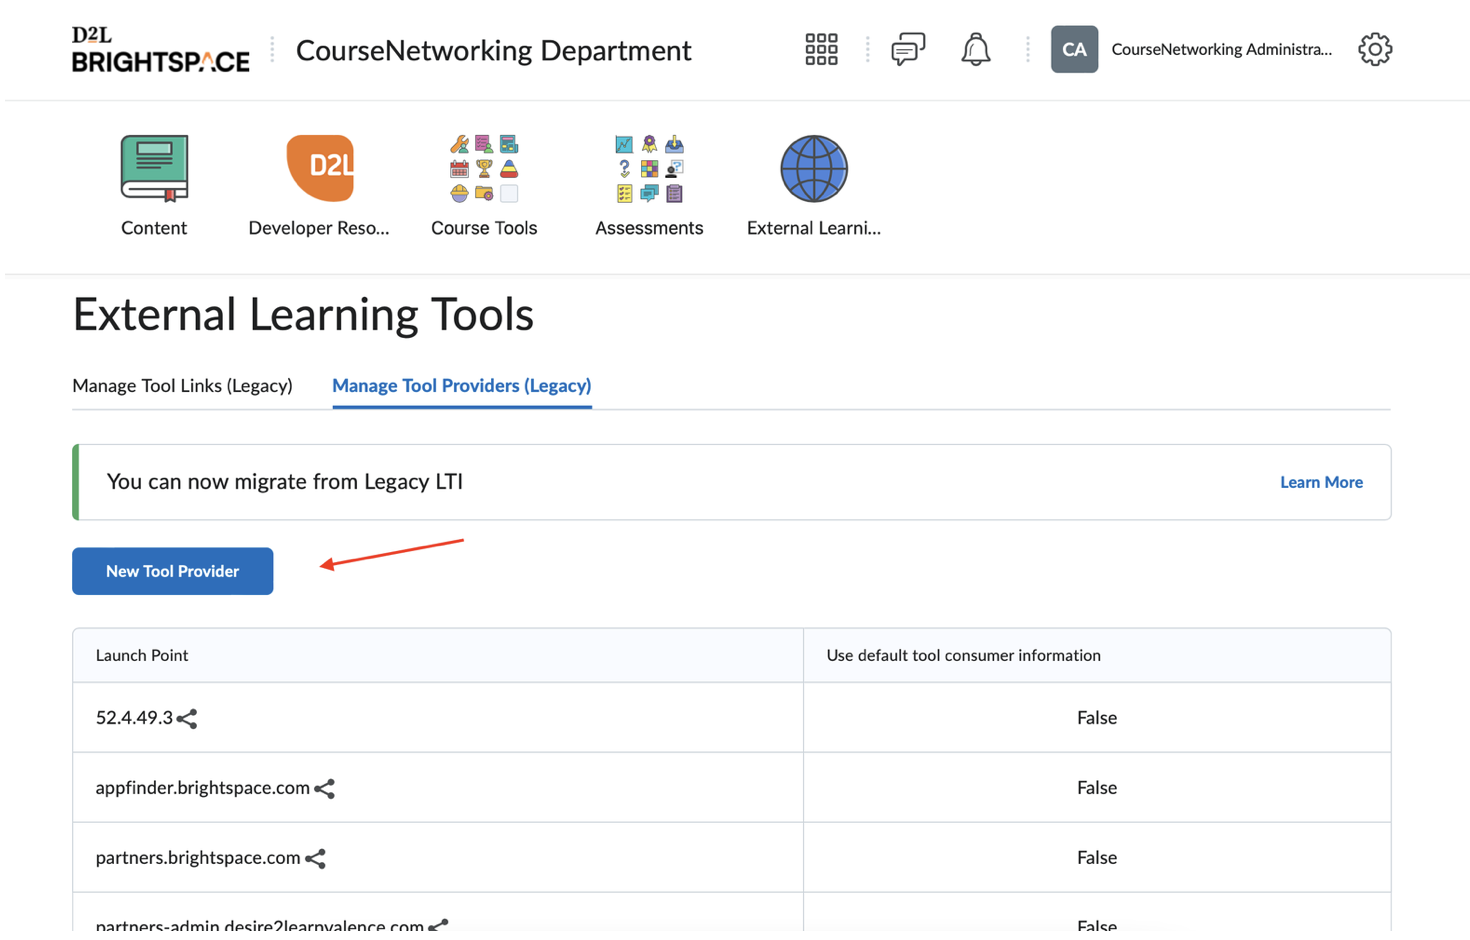Click share icon next to 52.4.49.3
1470x940 pixels.
click(187, 719)
